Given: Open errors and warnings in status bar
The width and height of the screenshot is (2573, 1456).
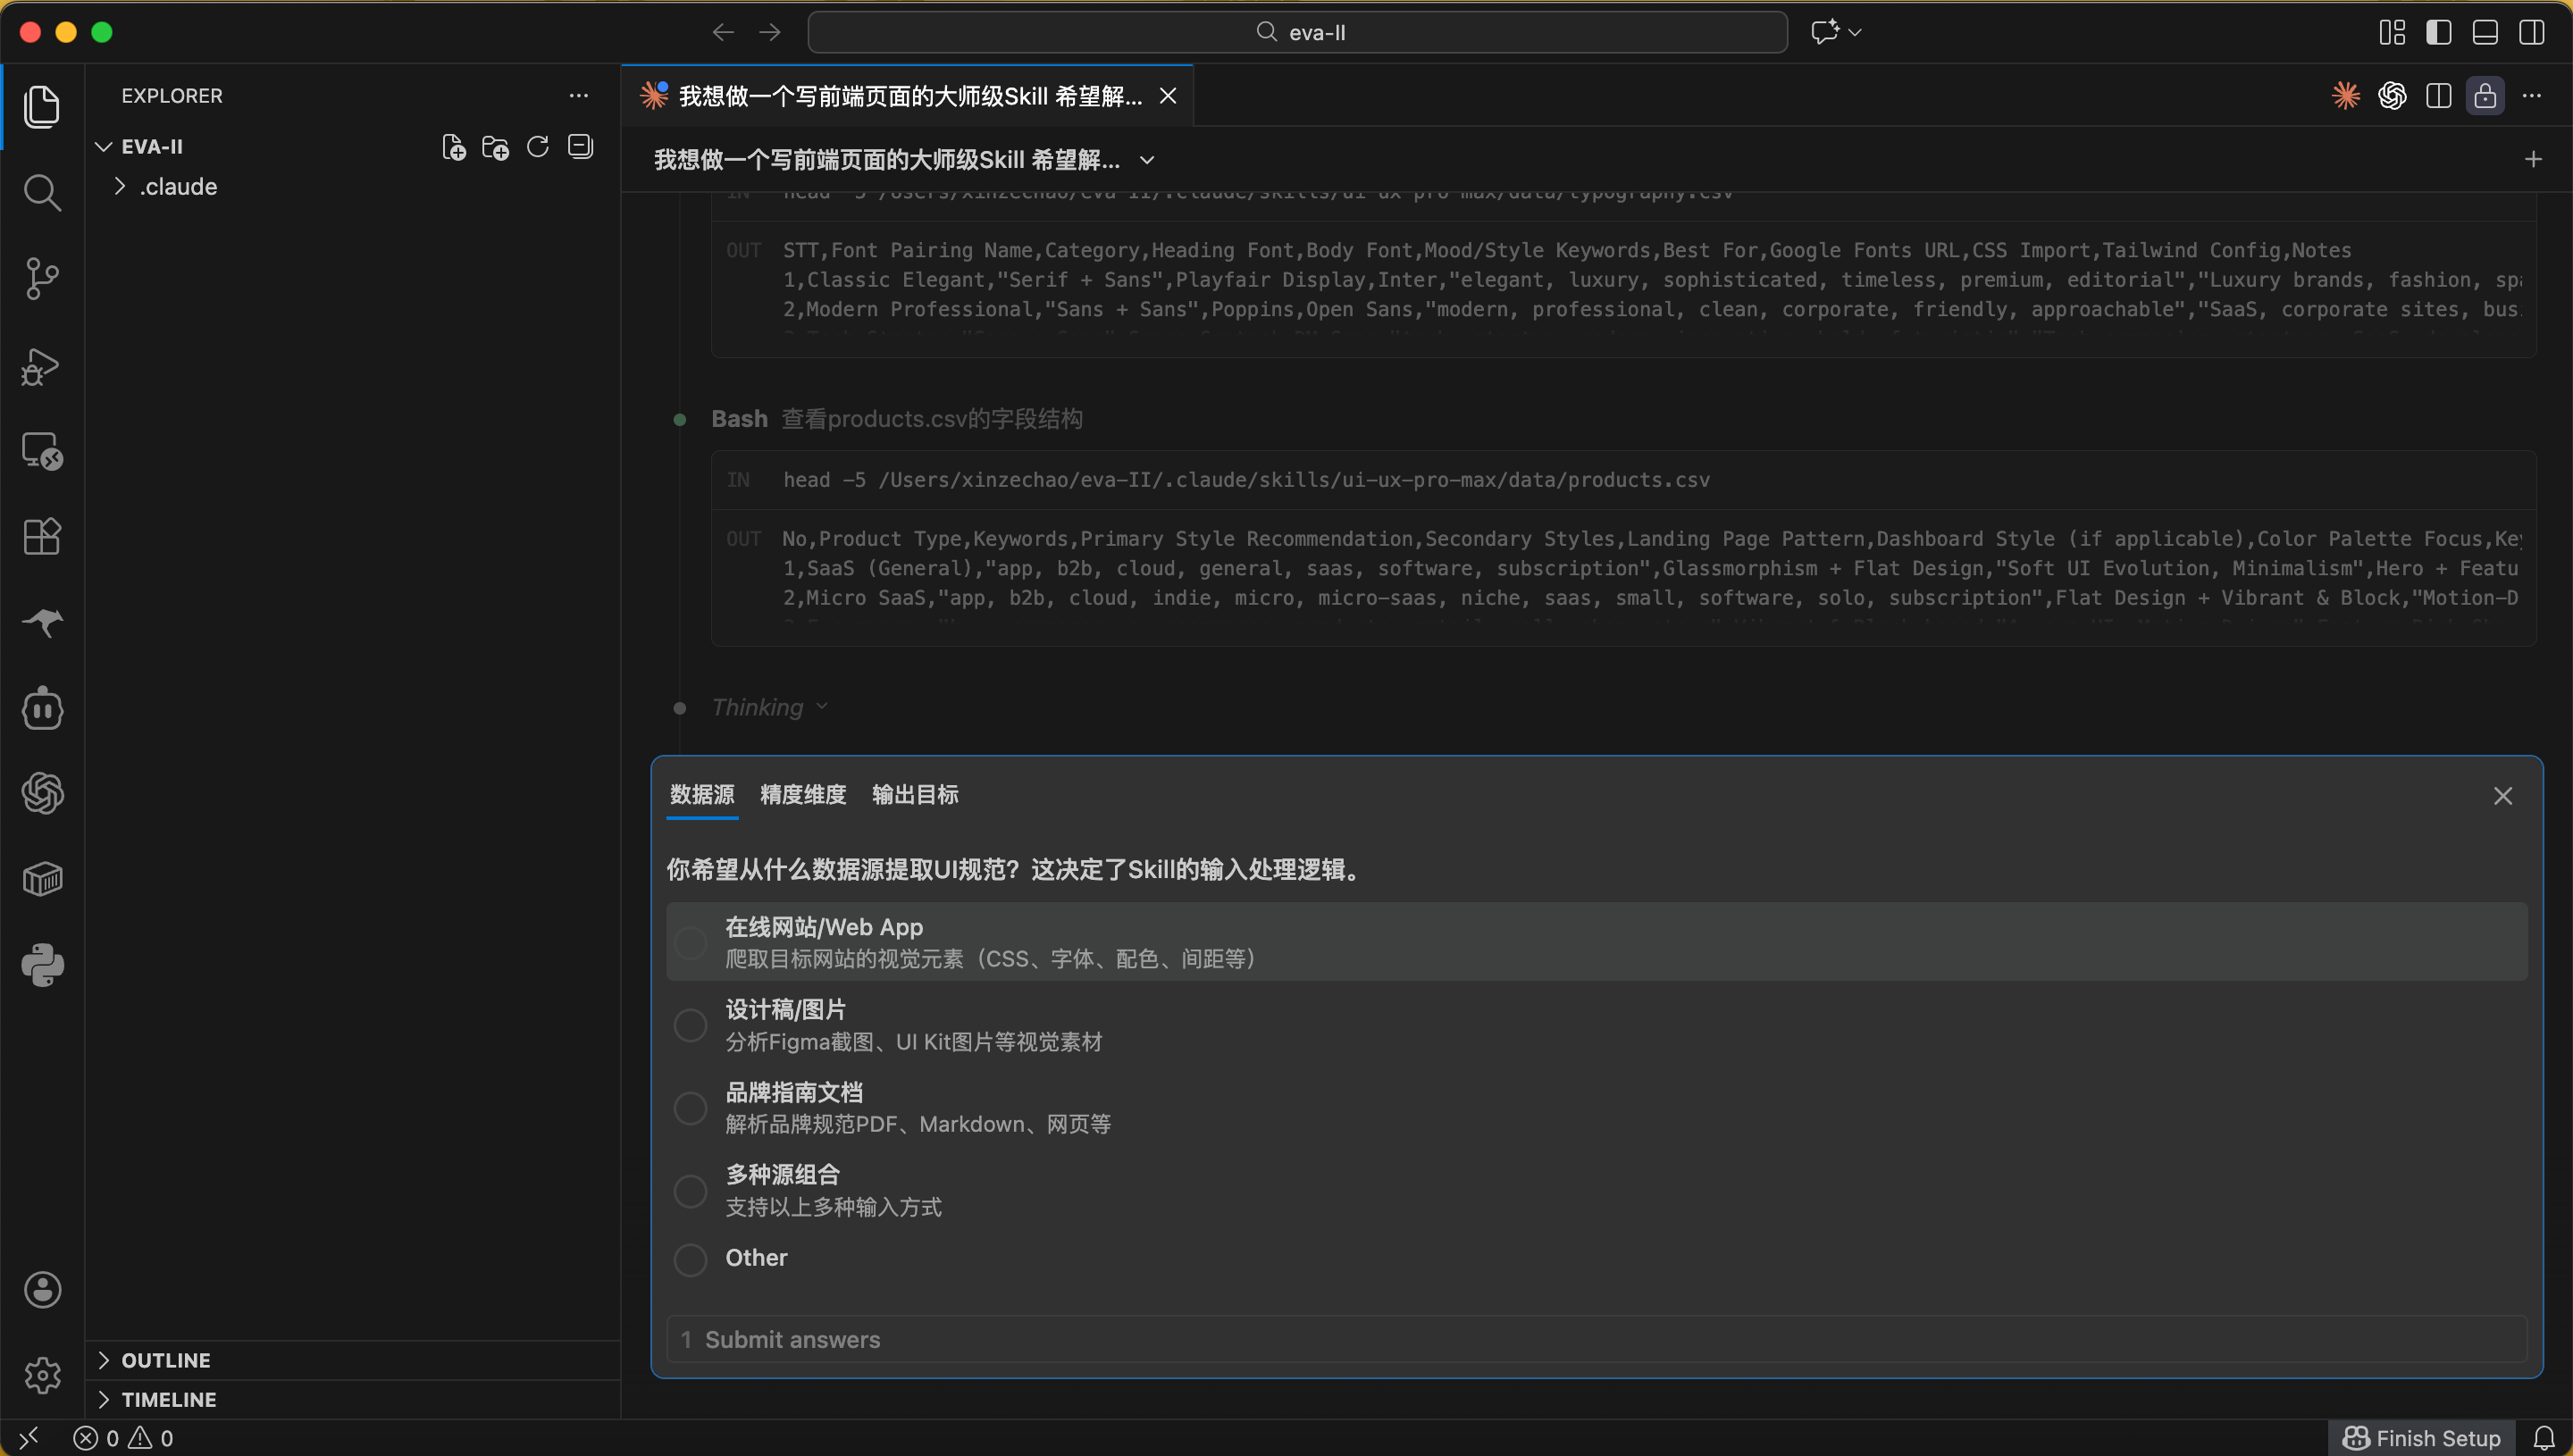Looking at the screenshot, I should [123, 1438].
